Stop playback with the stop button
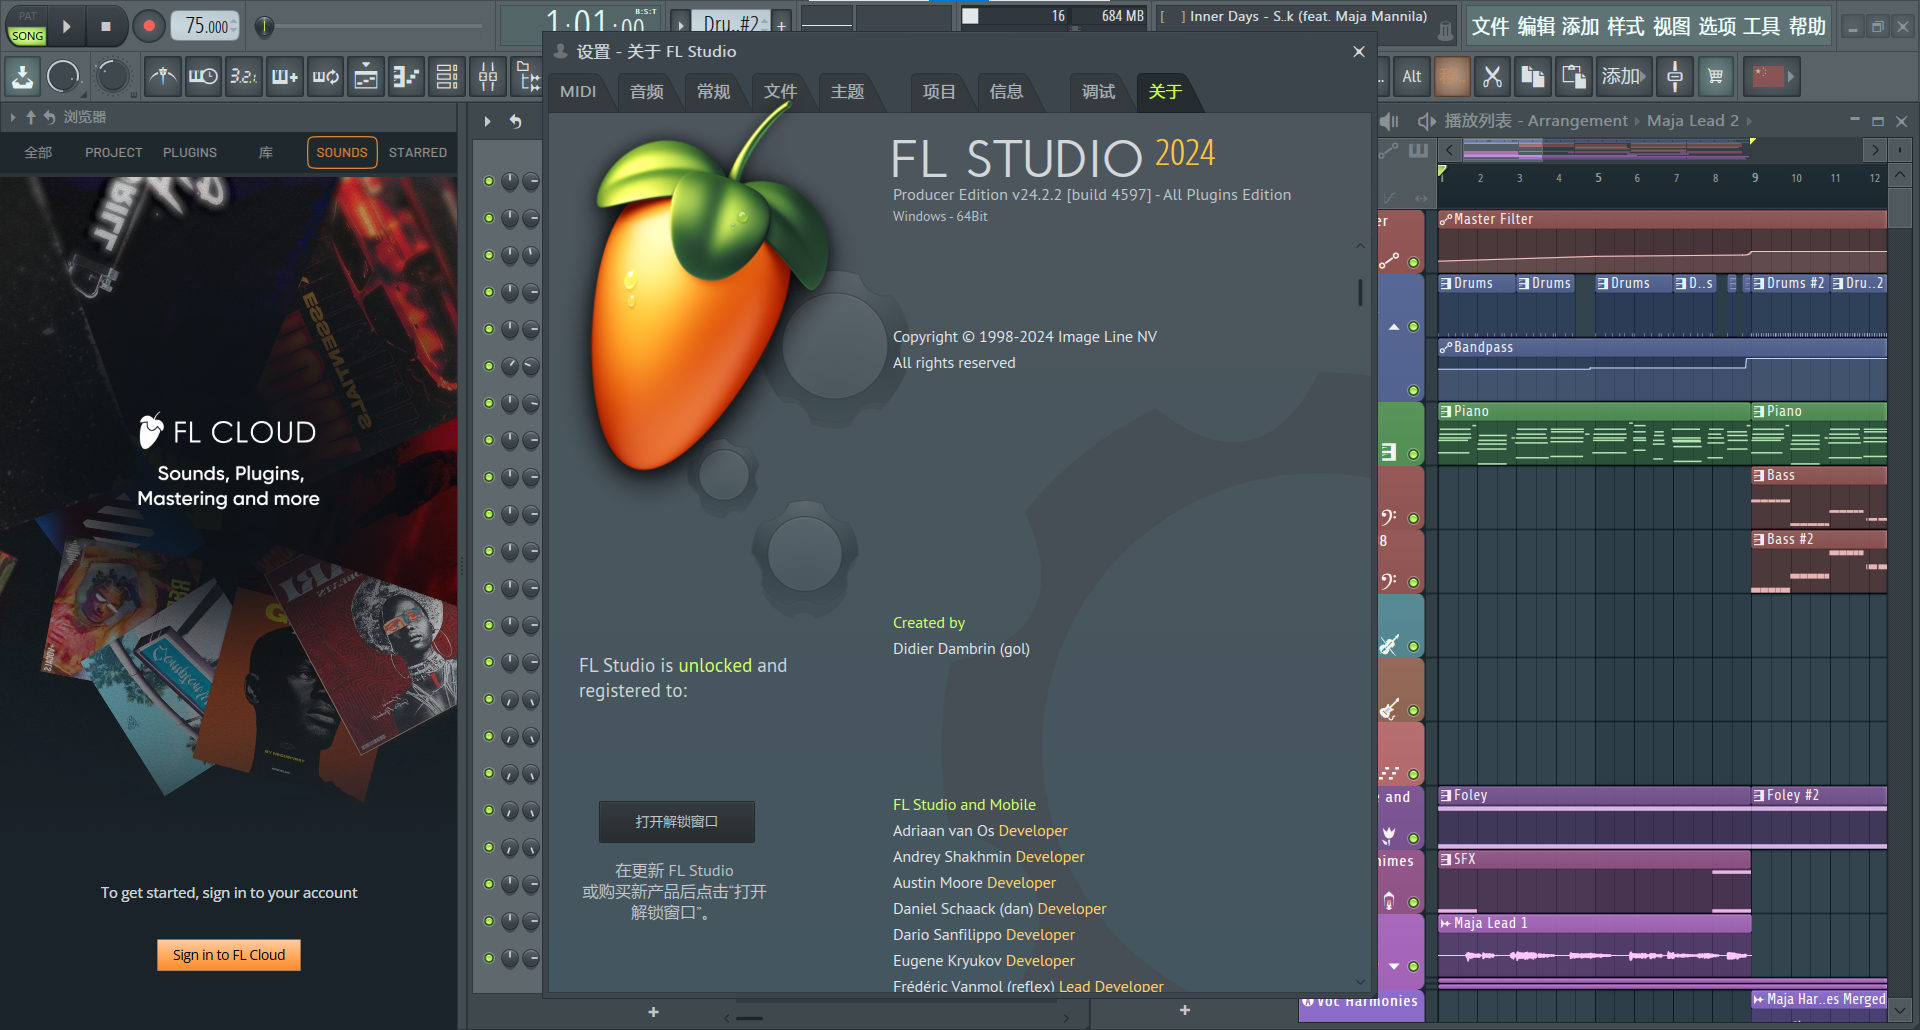Viewport: 1920px width, 1030px height. coord(105,26)
